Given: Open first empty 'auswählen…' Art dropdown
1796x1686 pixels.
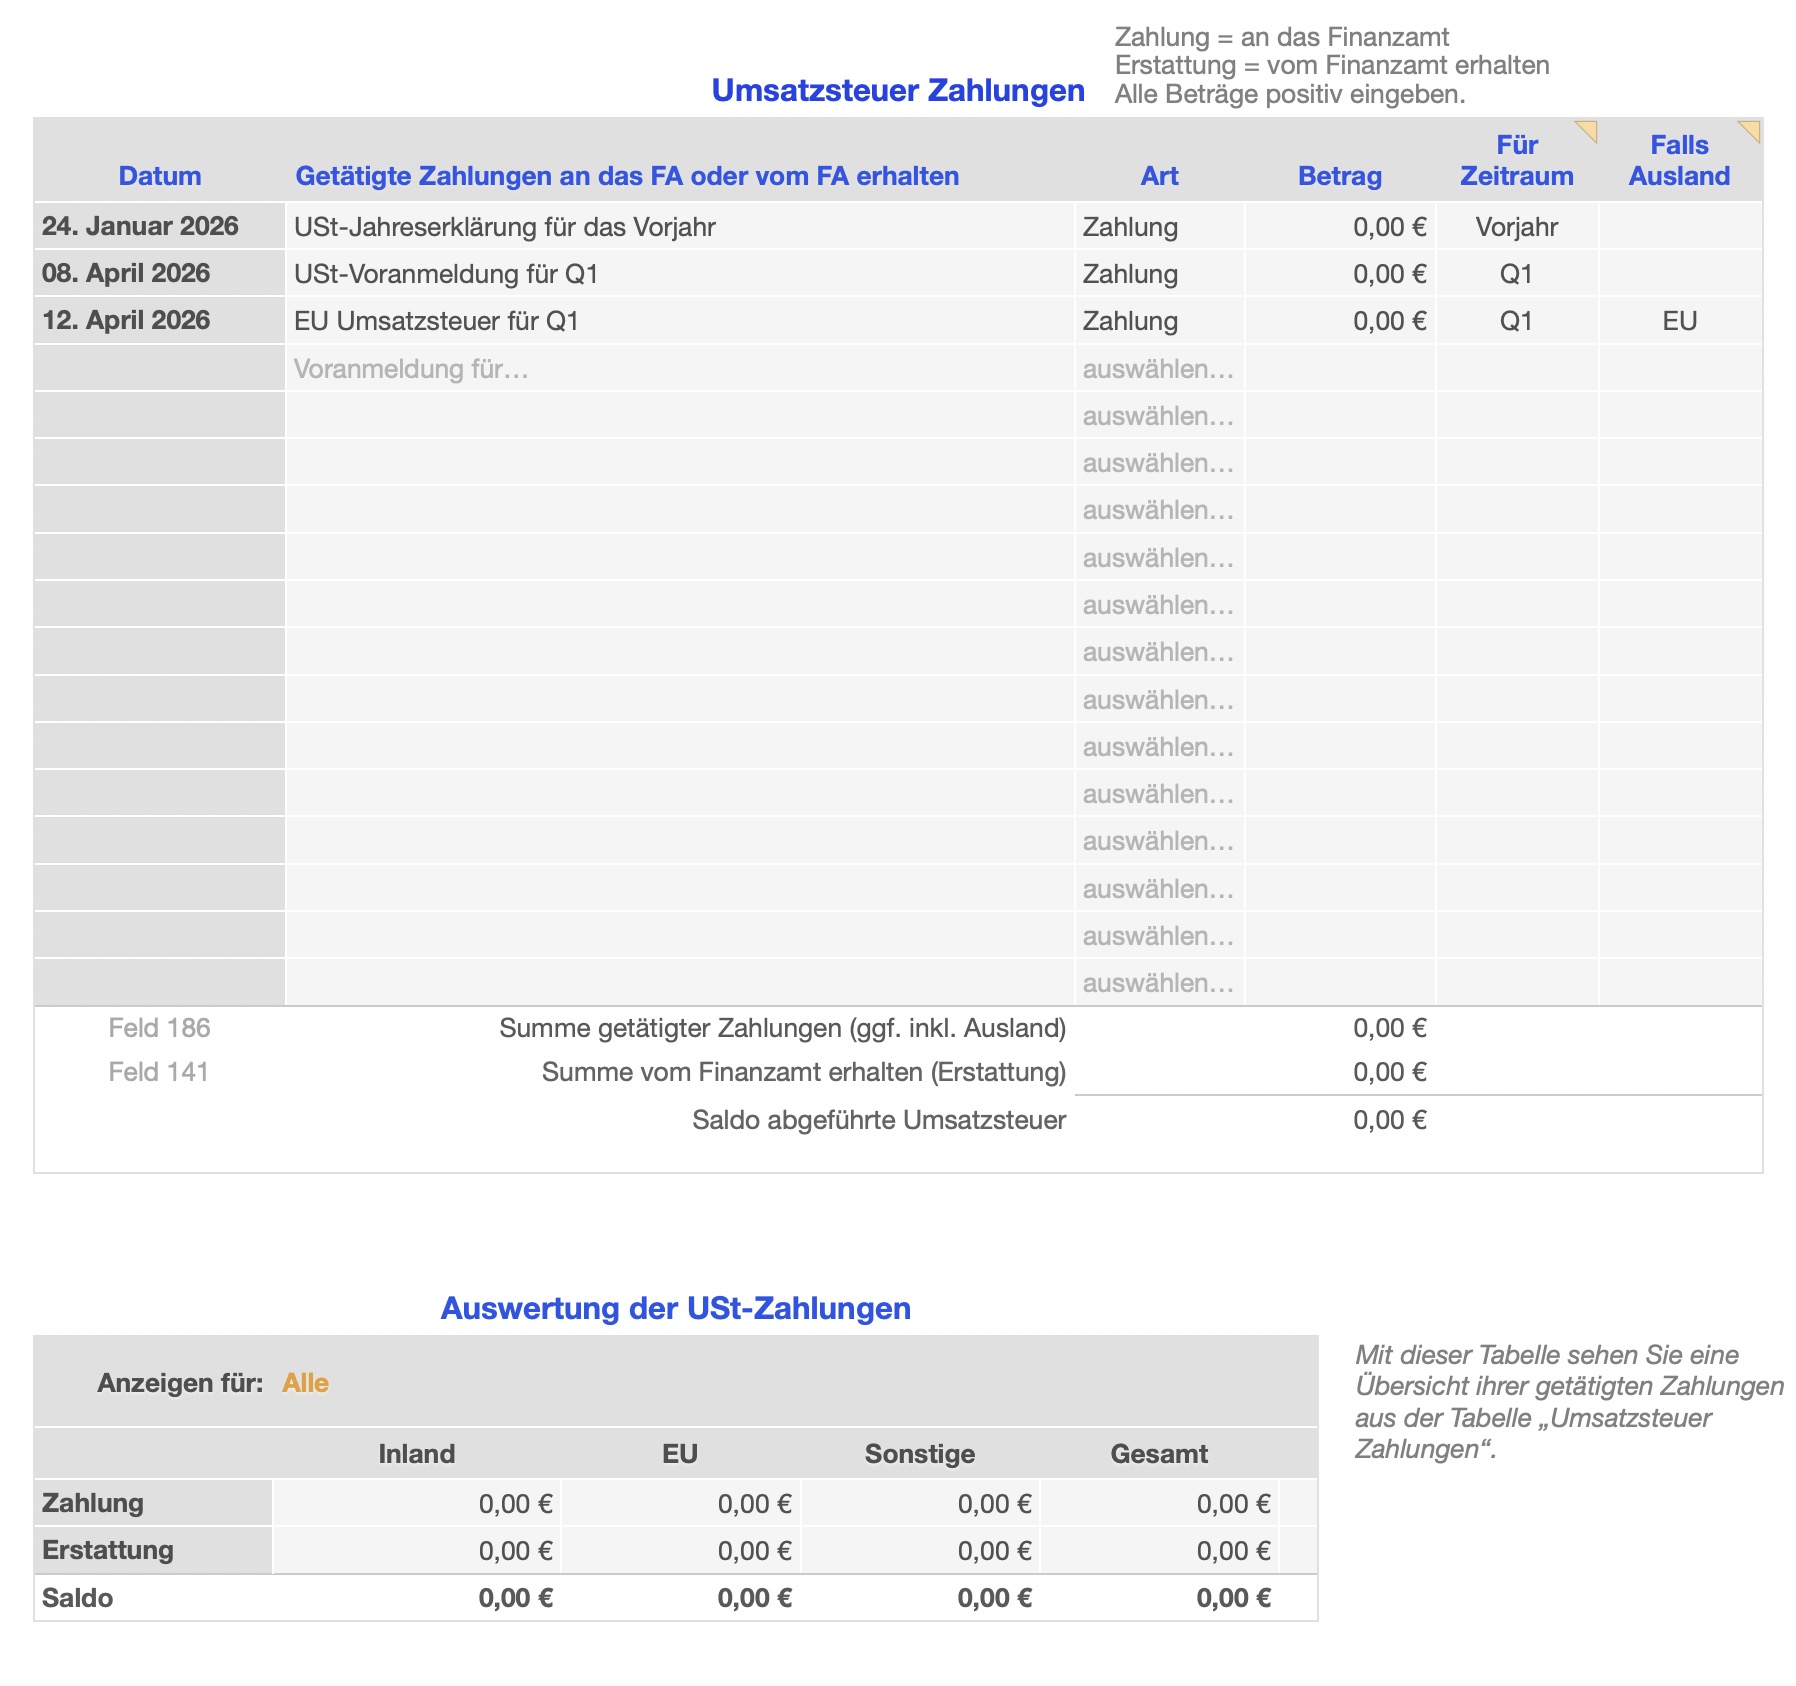Looking at the screenshot, I should (x=1158, y=369).
